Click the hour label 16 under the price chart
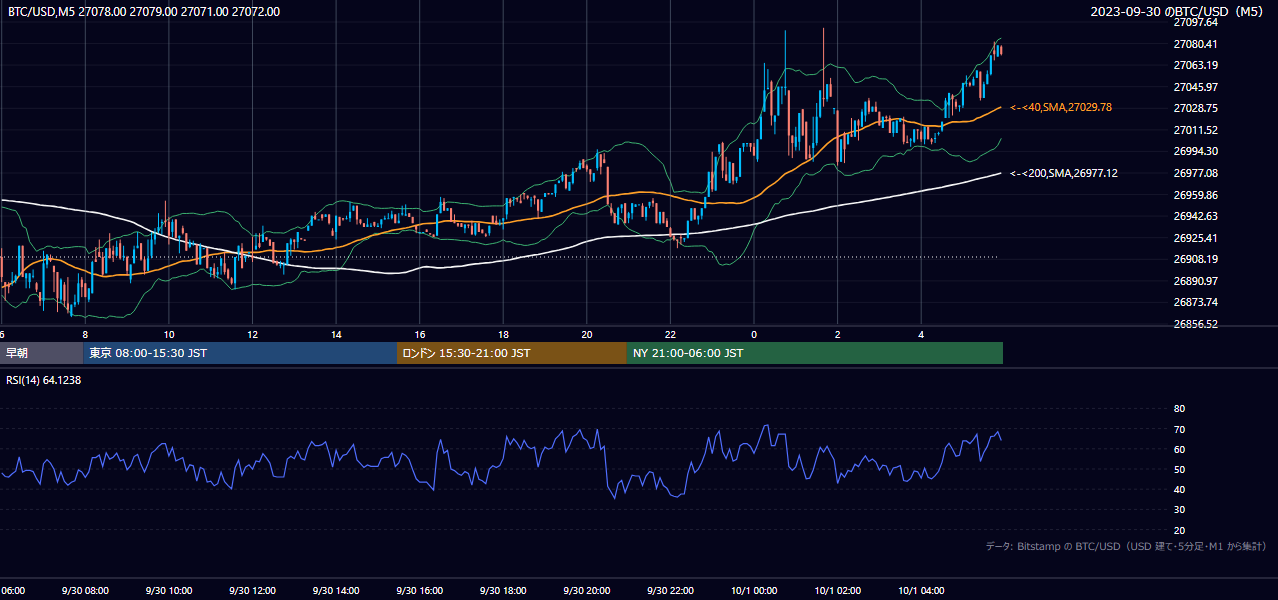 click(420, 334)
